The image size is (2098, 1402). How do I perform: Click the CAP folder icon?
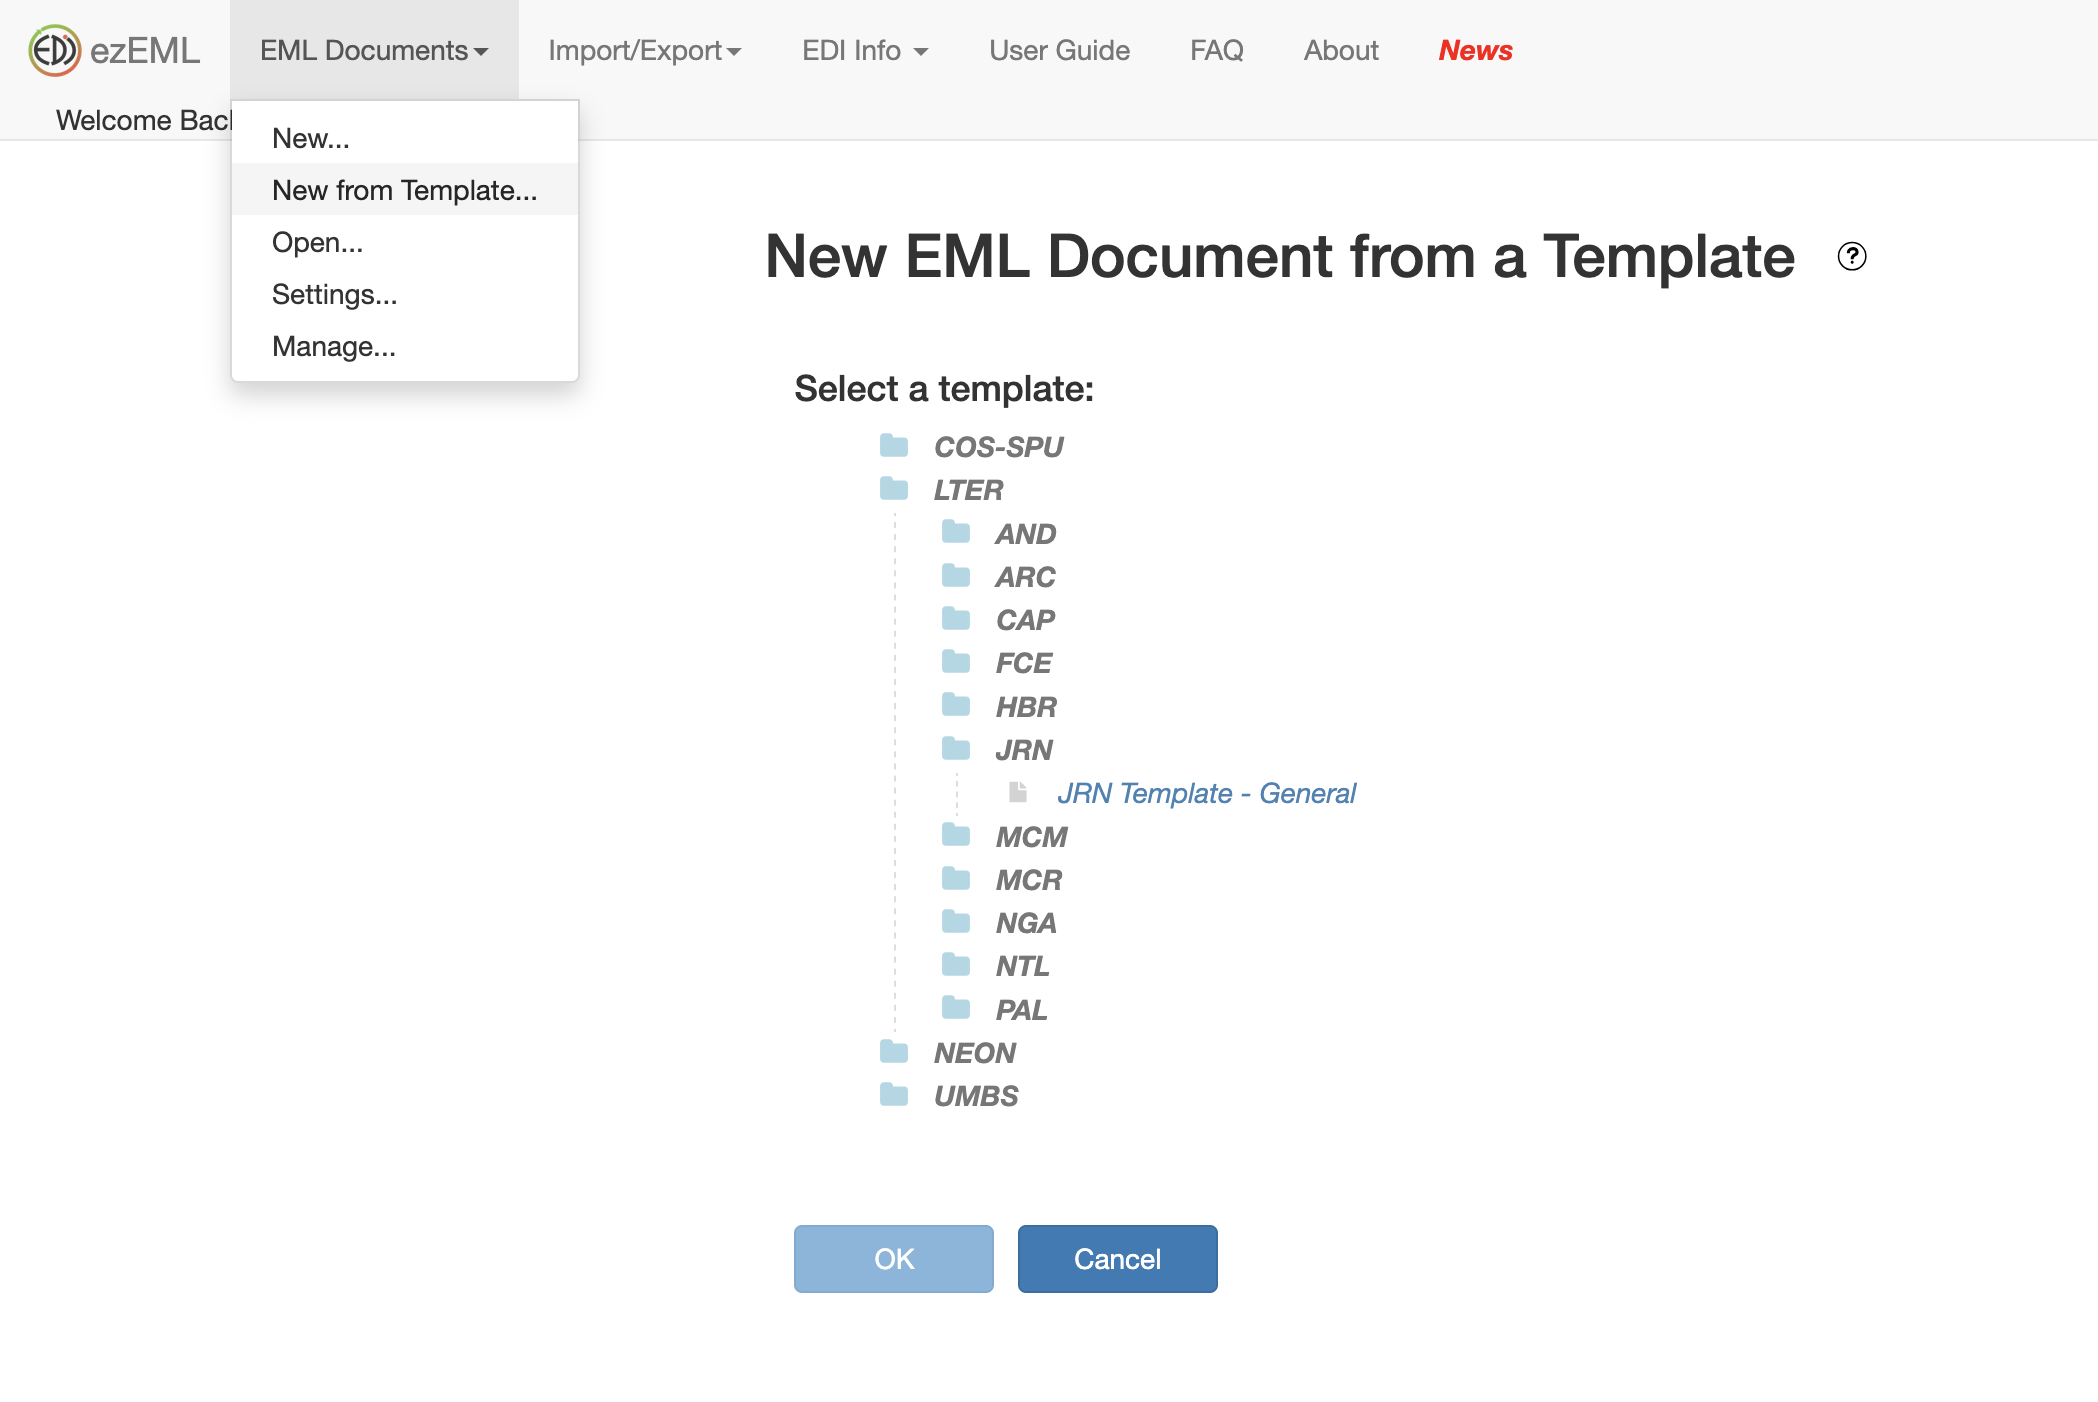(956, 619)
